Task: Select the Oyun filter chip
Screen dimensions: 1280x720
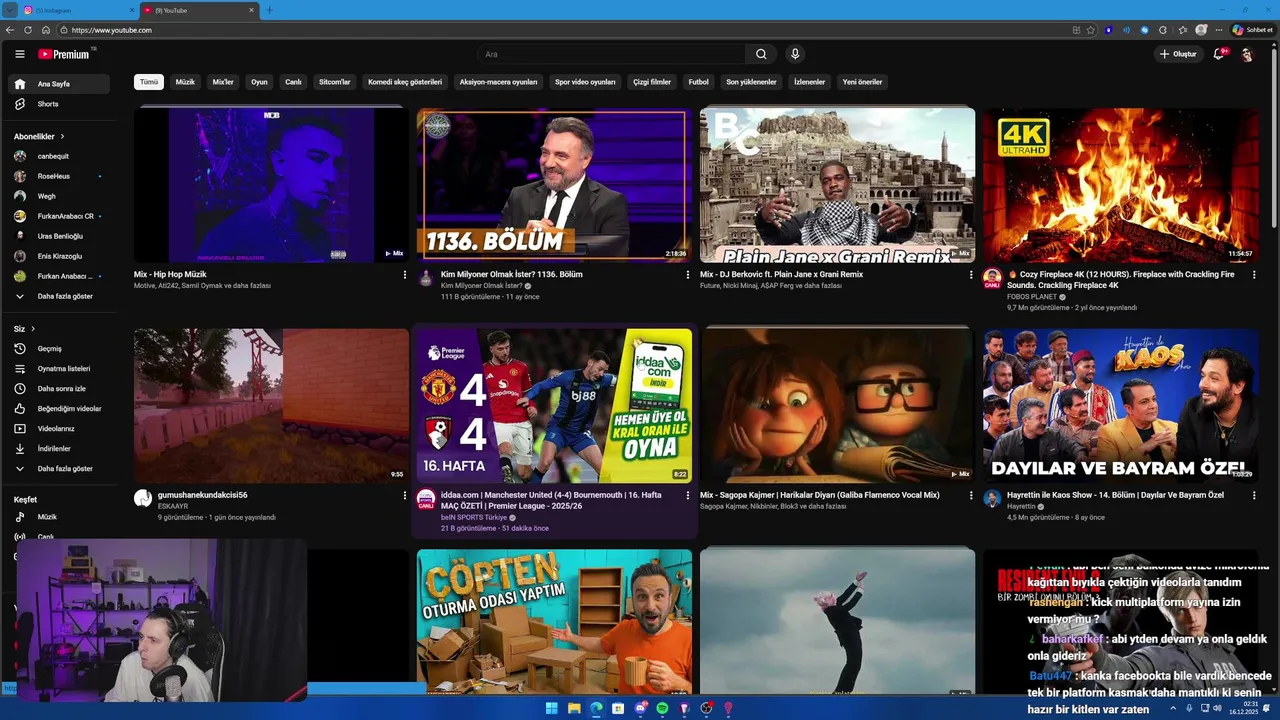Action: coord(259,82)
